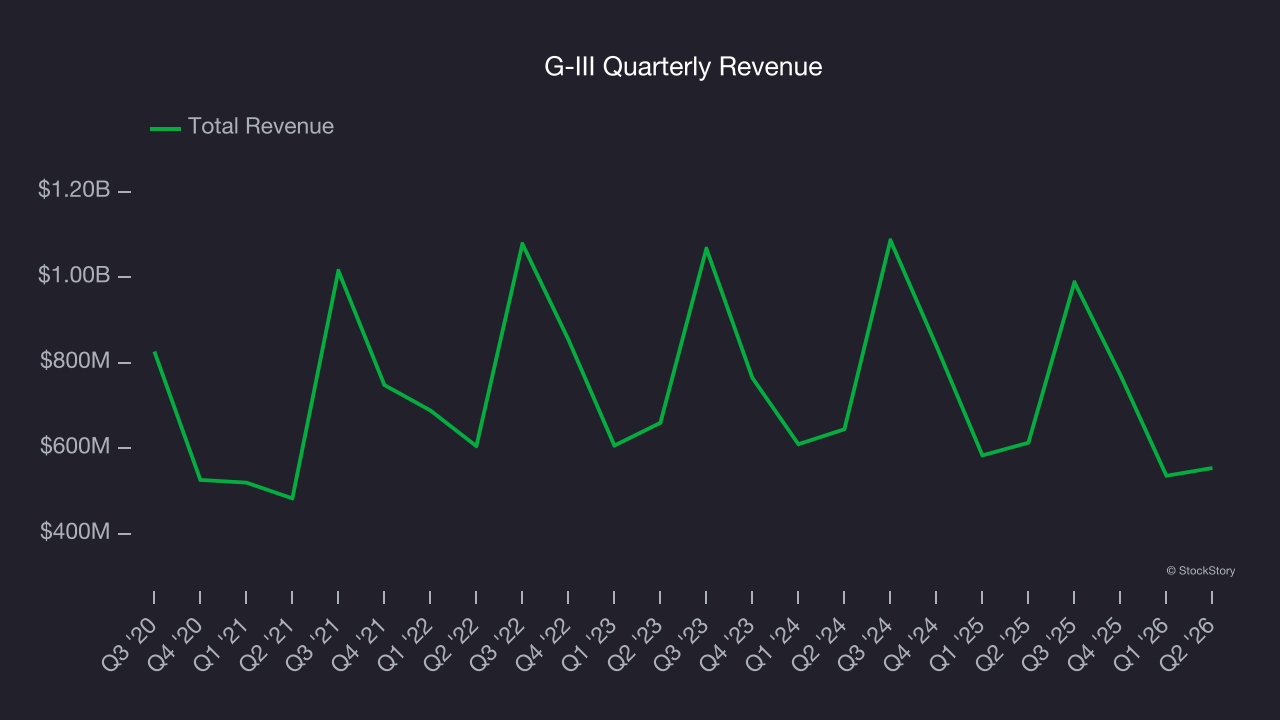Click the 'Total Revenue' legend label
This screenshot has width=1280, height=720.
coord(261,126)
